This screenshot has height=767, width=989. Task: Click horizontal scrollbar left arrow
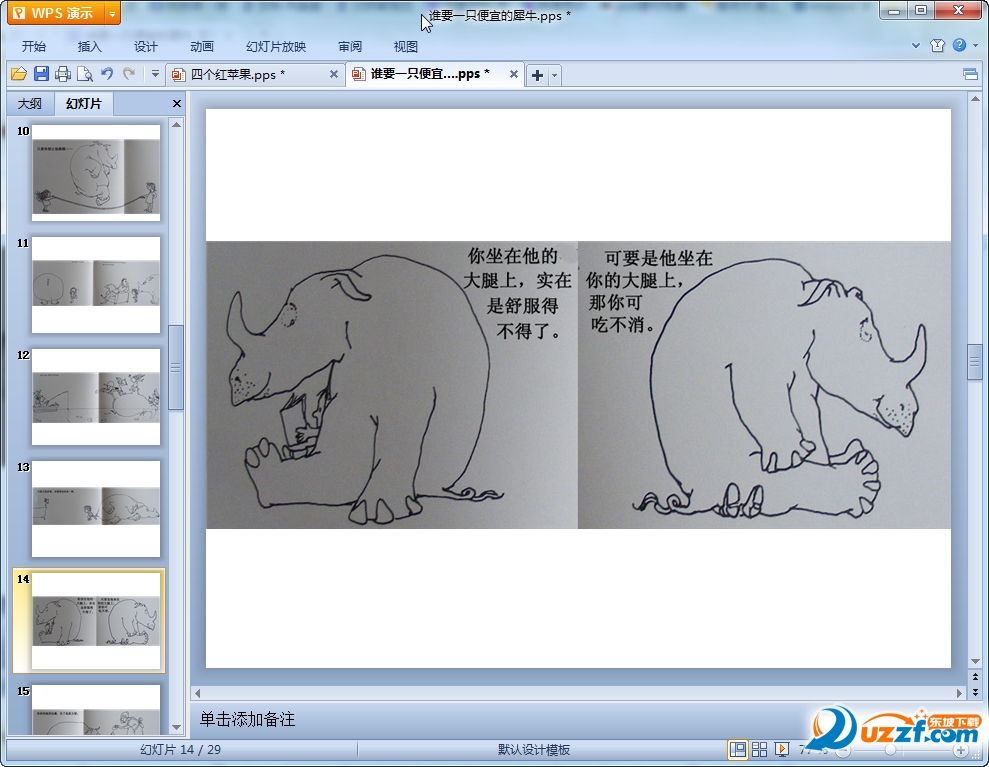[197, 693]
